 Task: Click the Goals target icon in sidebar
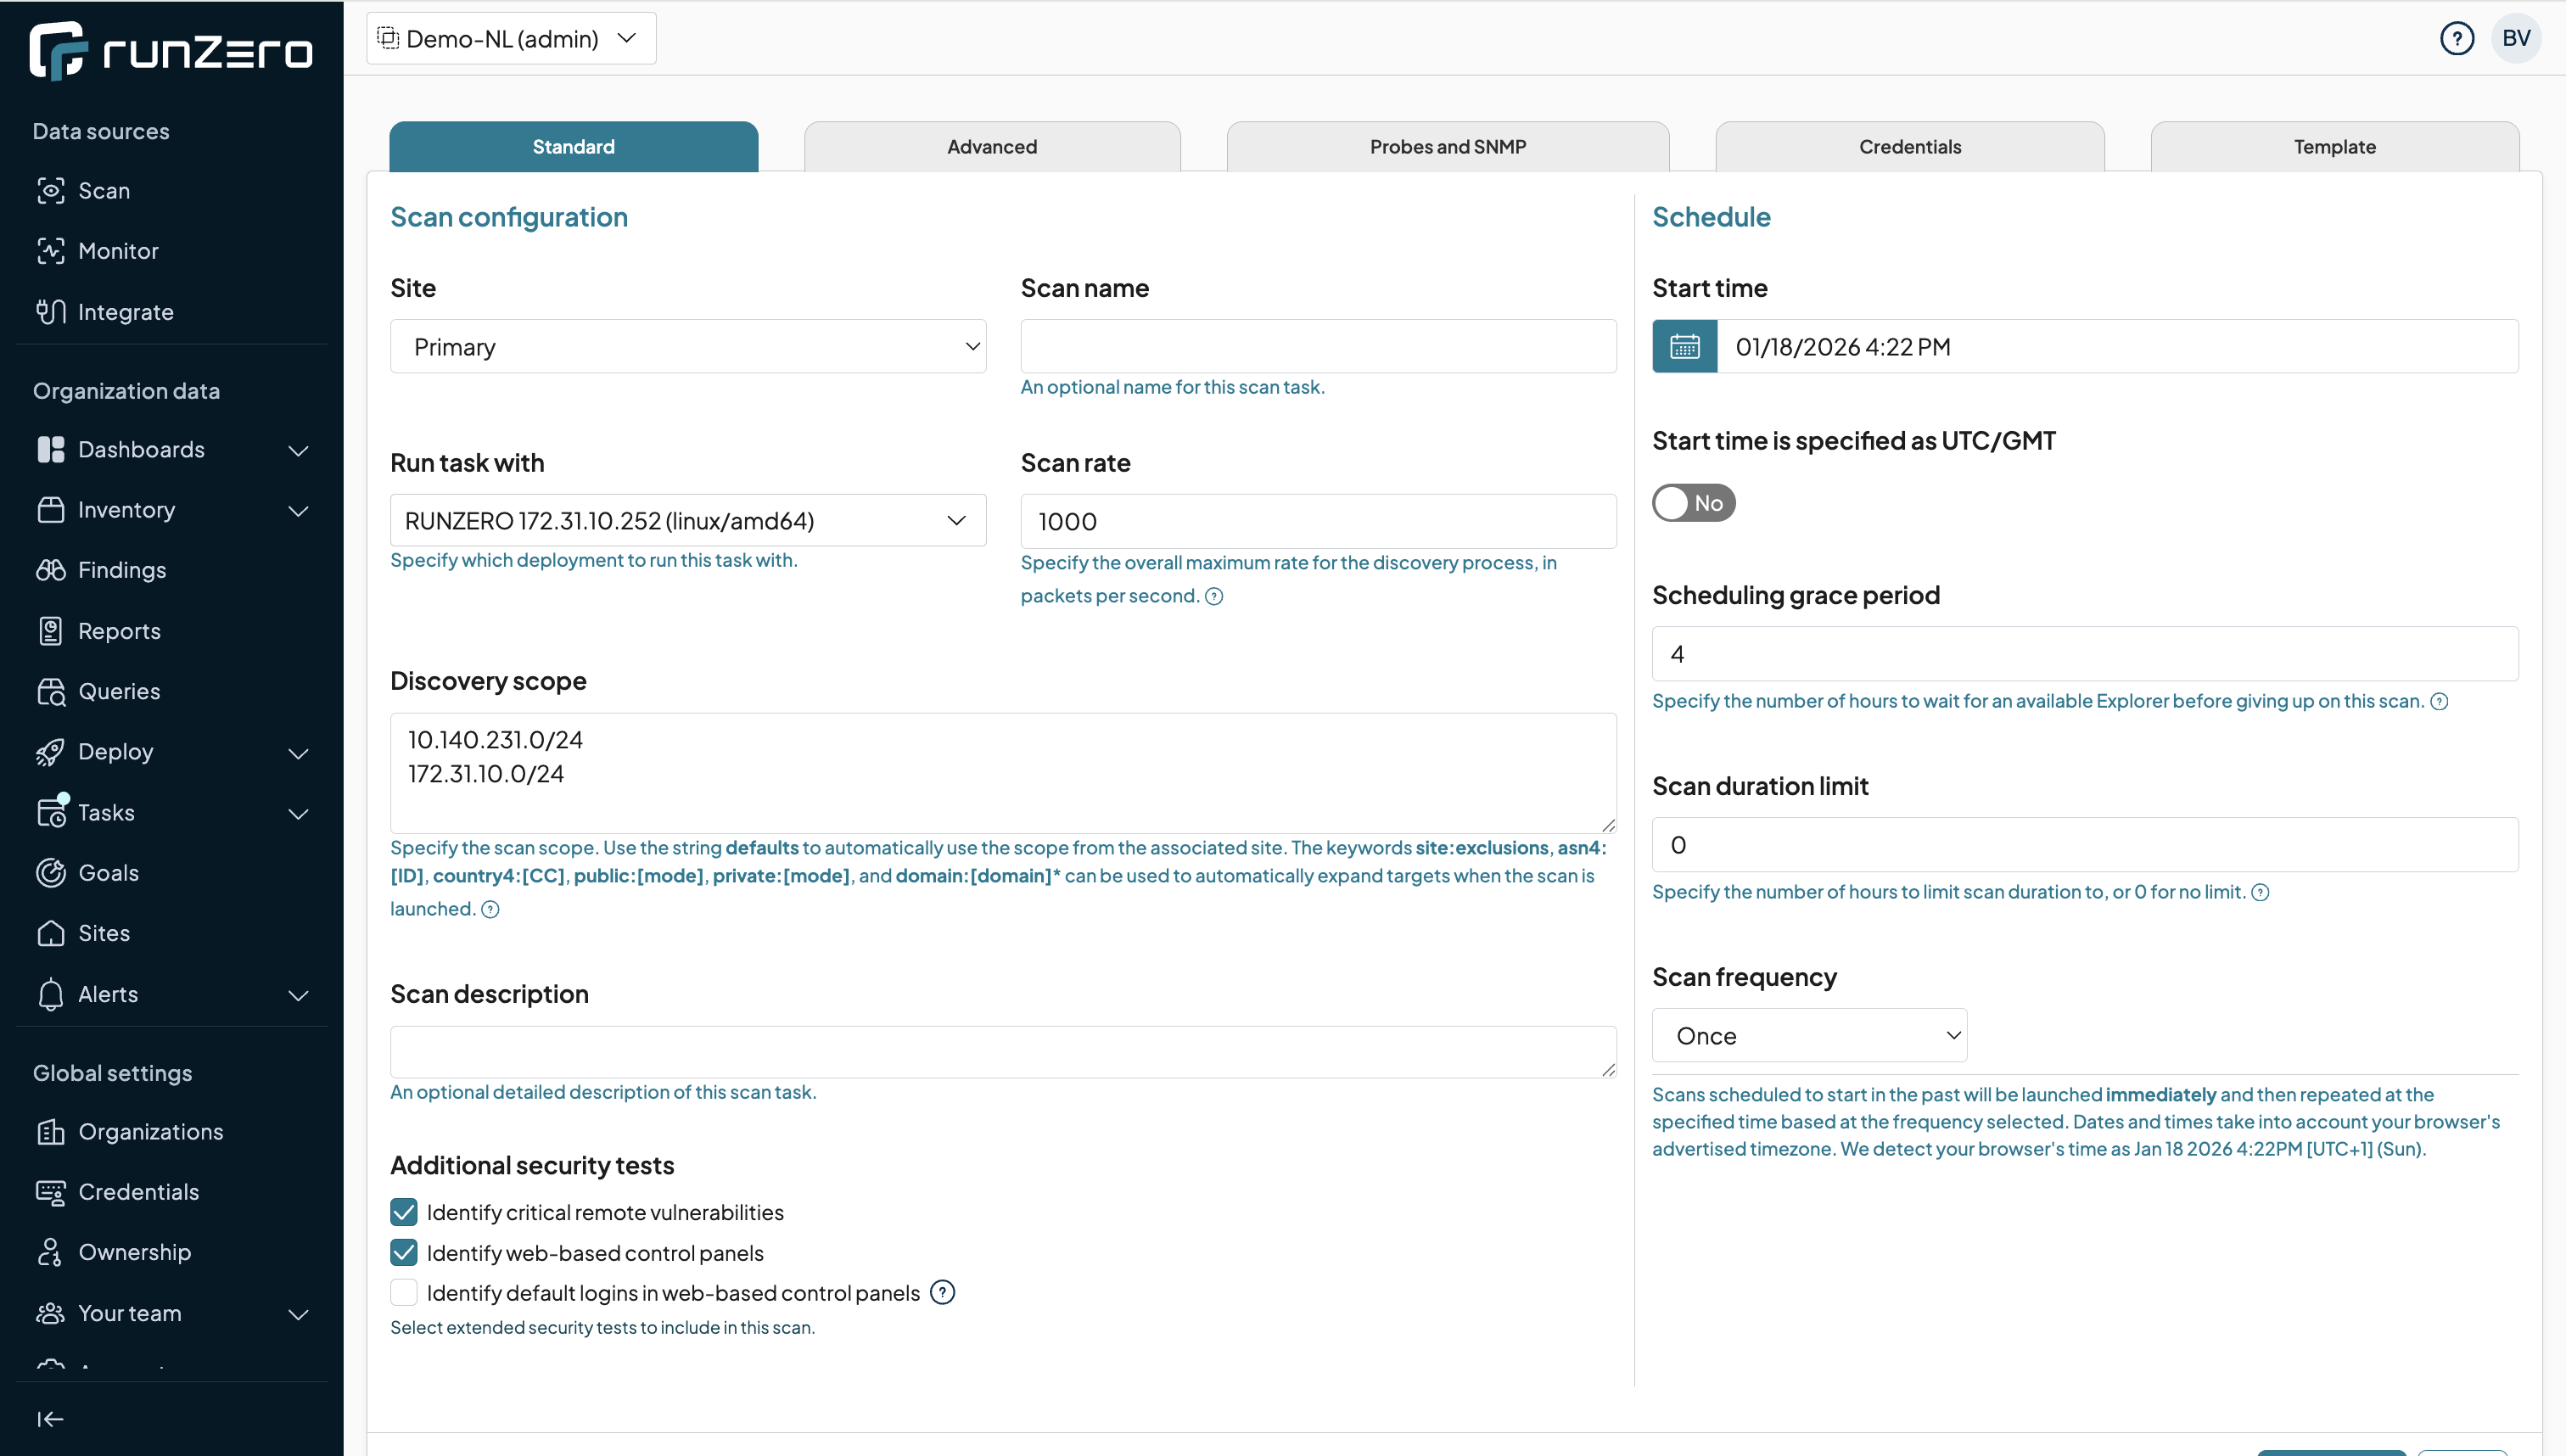[50, 873]
